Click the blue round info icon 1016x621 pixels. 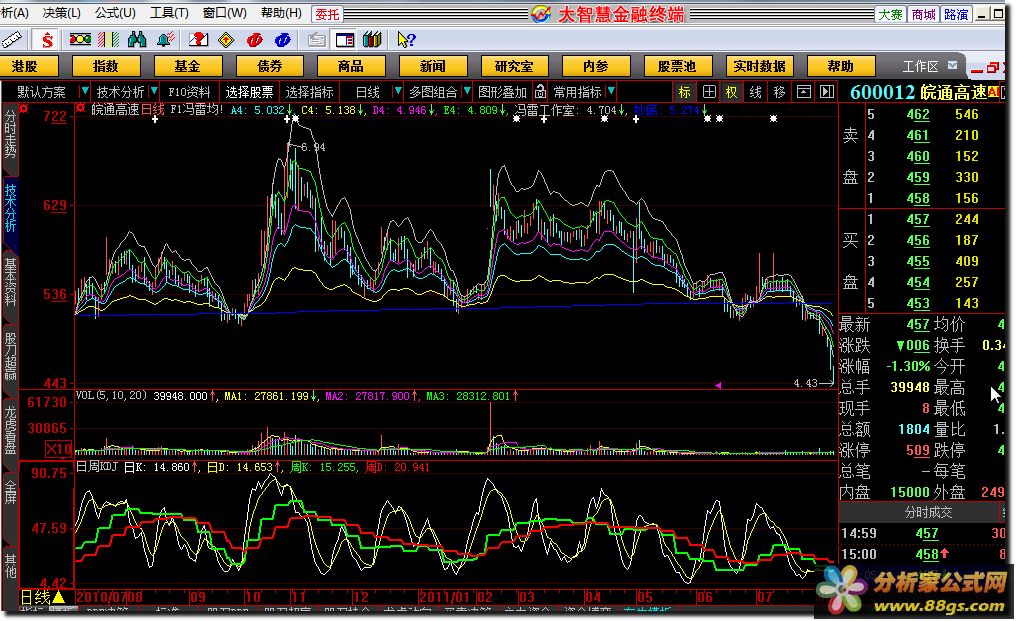(x=283, y=40)
